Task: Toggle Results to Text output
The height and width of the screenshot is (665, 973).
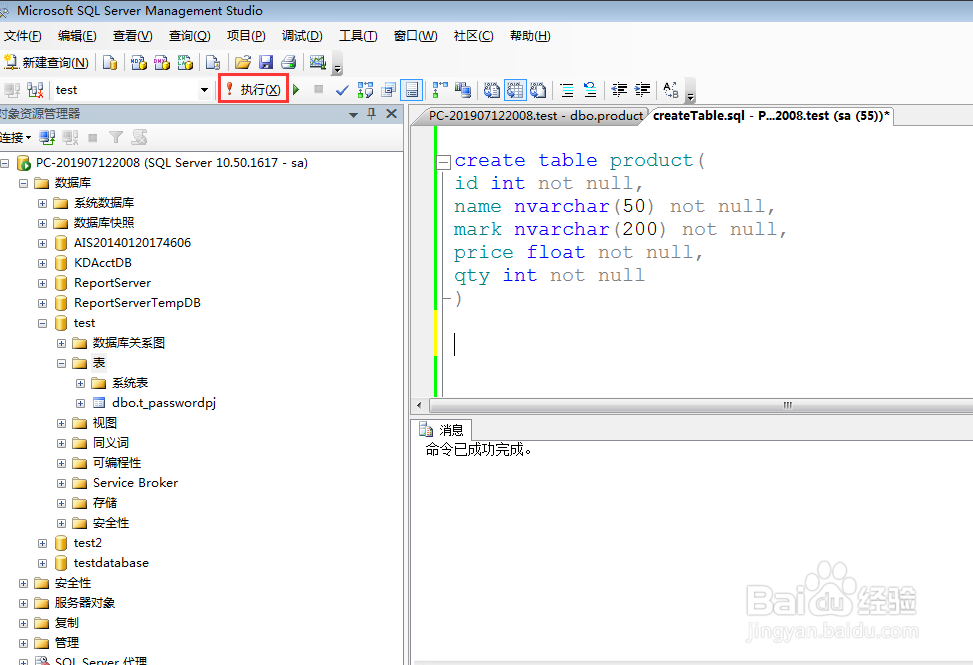Action: (x=491, y=90)
